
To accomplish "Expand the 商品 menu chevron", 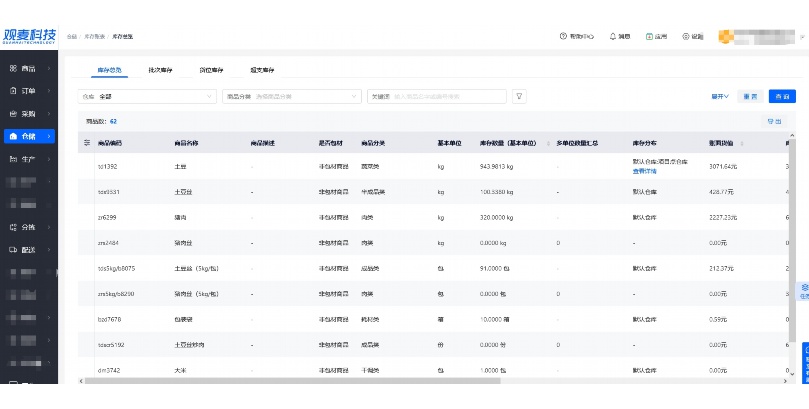I will click(49, 68).
